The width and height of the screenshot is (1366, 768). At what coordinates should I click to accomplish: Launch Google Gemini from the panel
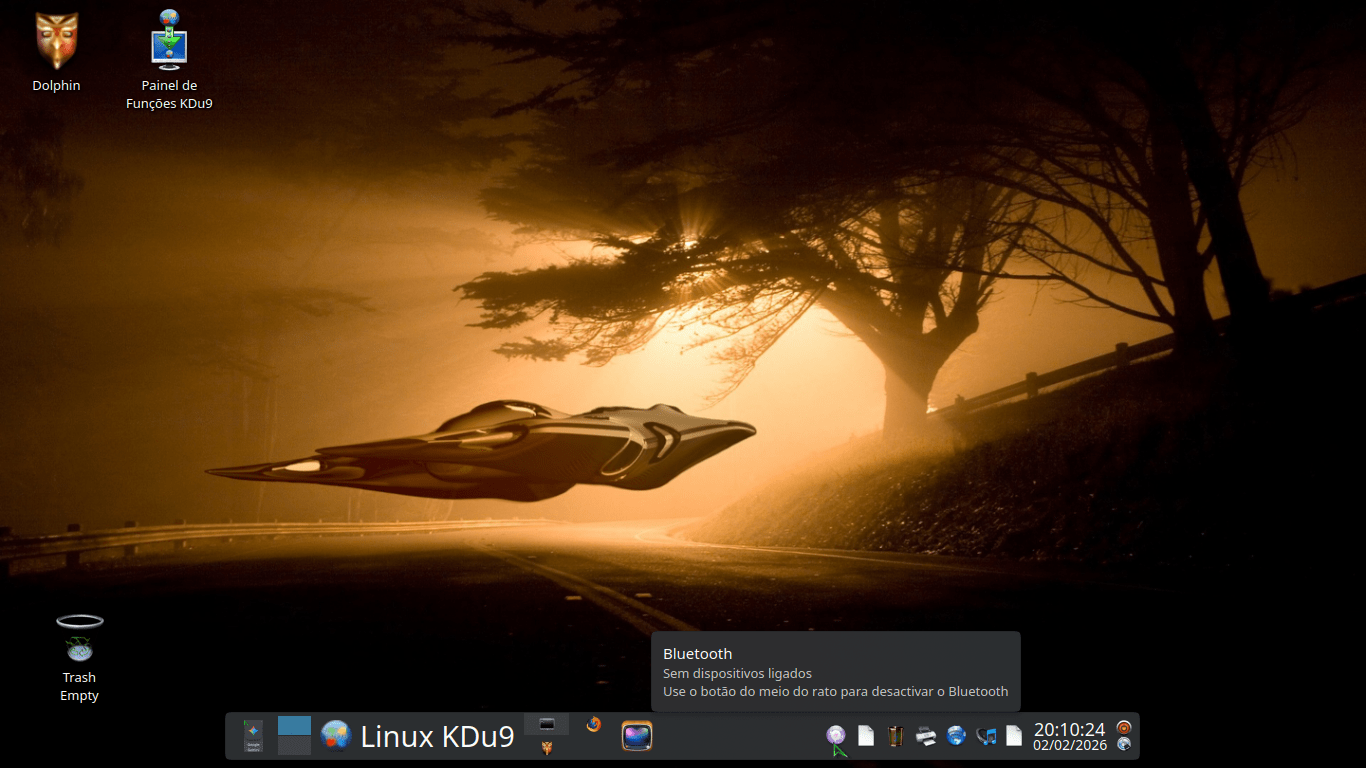pyautogui.click(x=253, y=736)
